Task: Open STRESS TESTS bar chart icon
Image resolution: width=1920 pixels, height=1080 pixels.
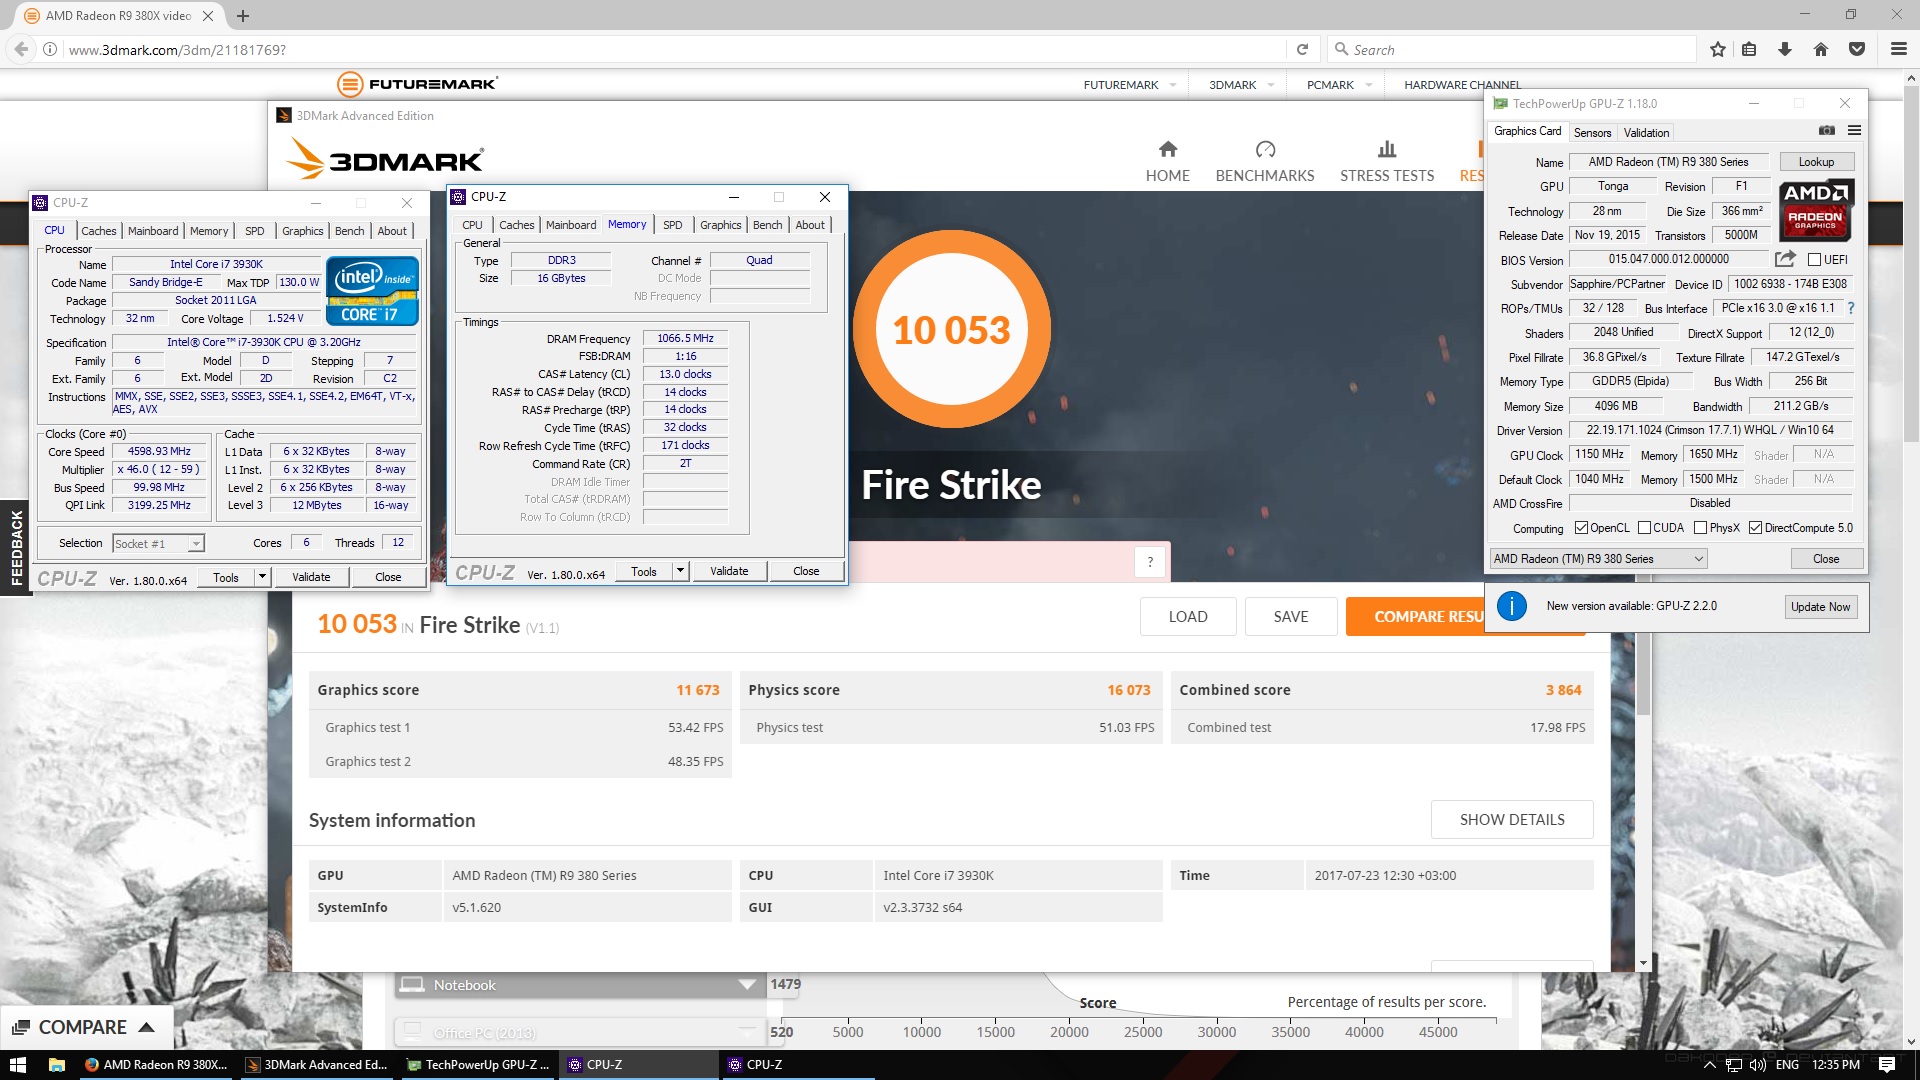Action: 1387,150
